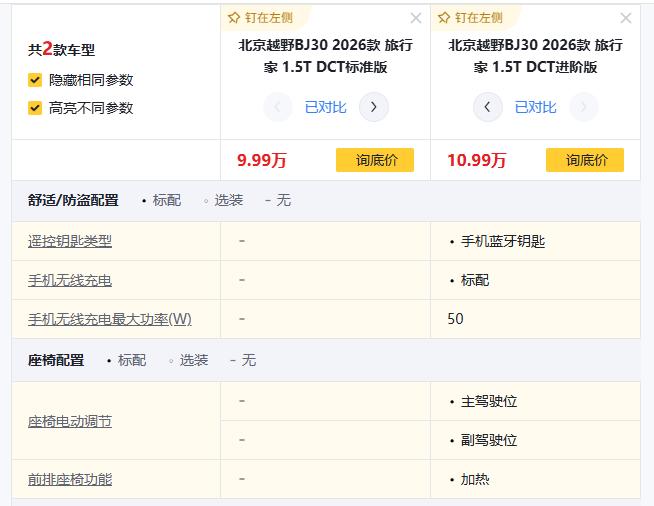The height and width of the screenshot is (506, 654).
Task: Move 进阶版 column left with arrow
Action: tap(487, 107)
